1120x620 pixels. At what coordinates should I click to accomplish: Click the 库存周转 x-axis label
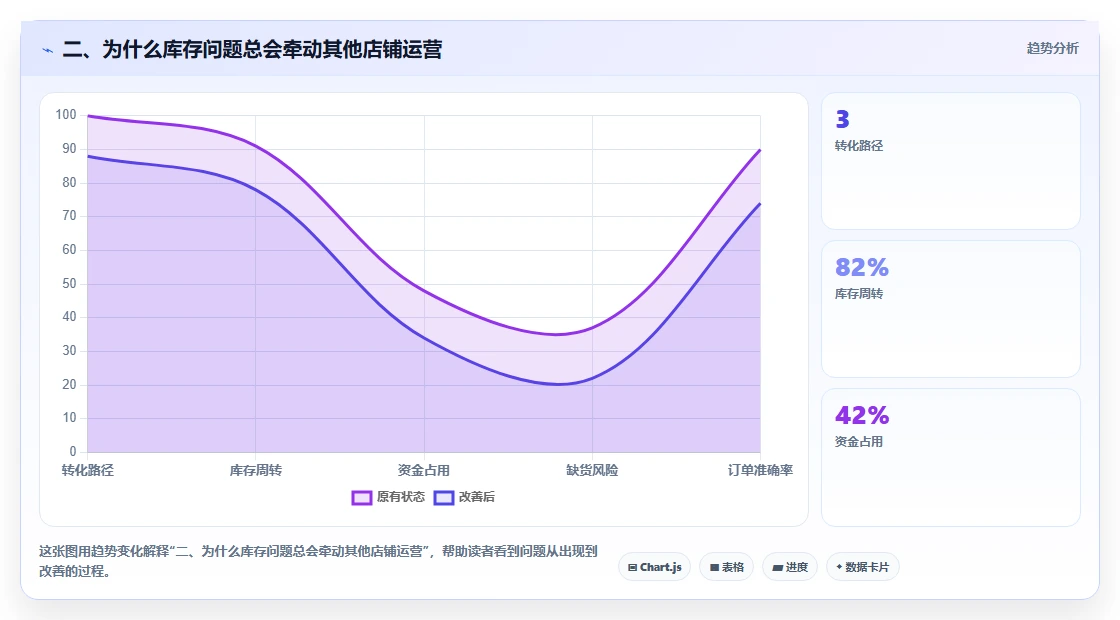[256, 470]
